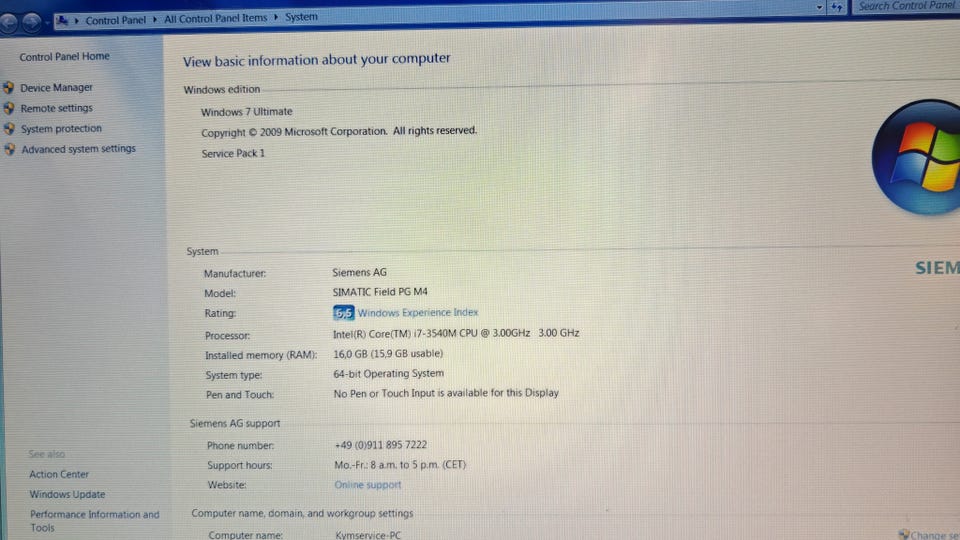Click the Change settings link
This screenshot has height=540, width=960.
(x=934, y=535)
